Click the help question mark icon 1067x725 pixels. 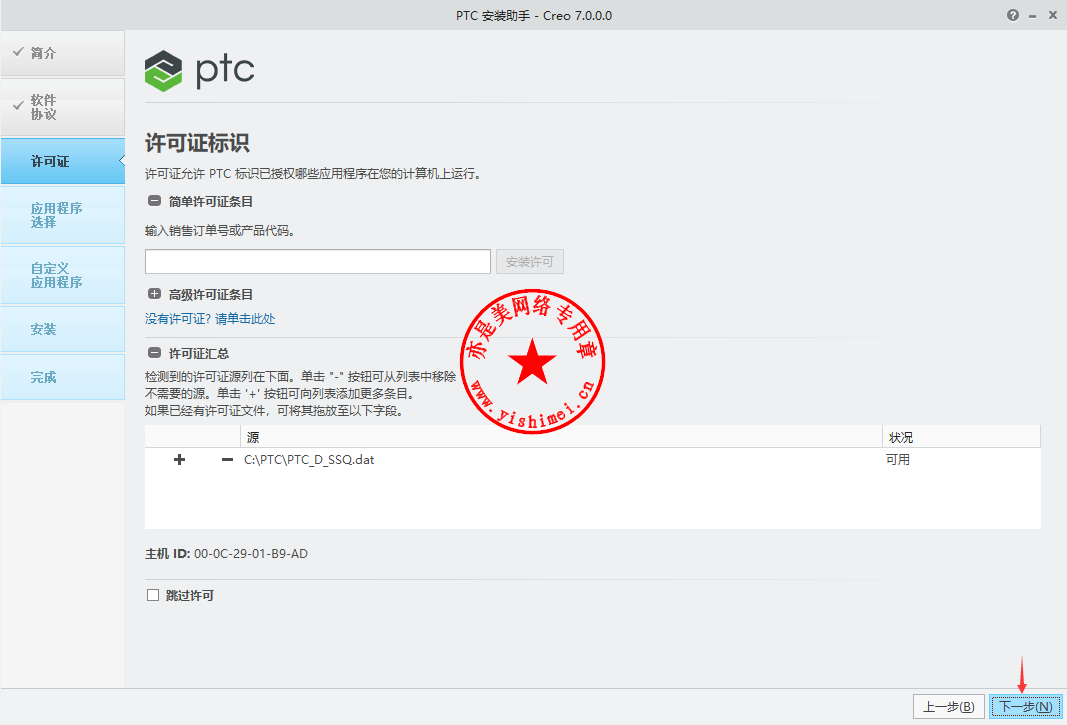1013,15
